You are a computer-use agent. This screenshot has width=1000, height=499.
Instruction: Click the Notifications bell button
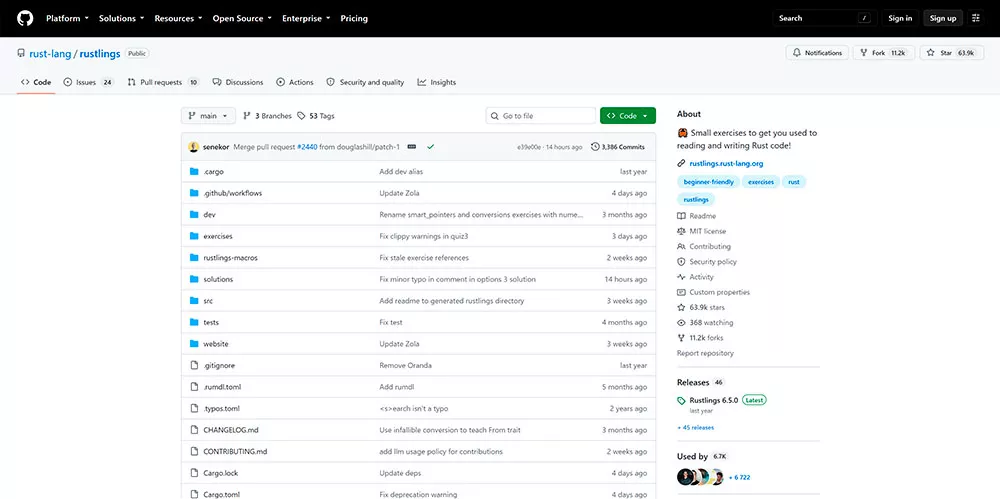(817, 53)
